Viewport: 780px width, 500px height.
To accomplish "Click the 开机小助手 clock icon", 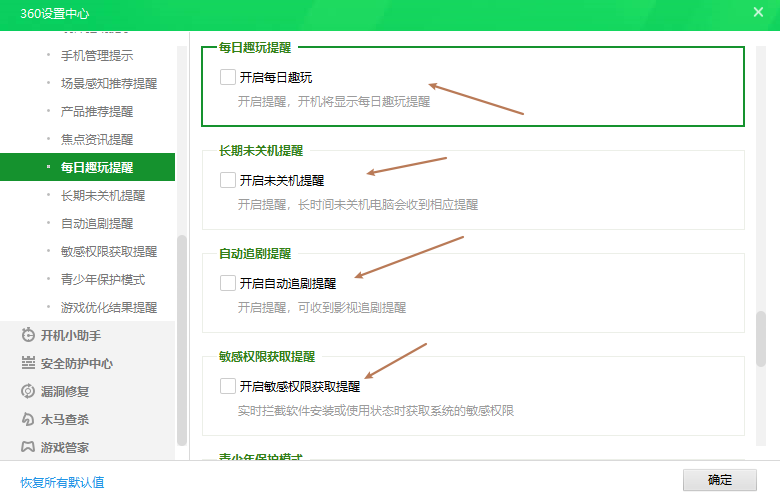I will [28, 335].
